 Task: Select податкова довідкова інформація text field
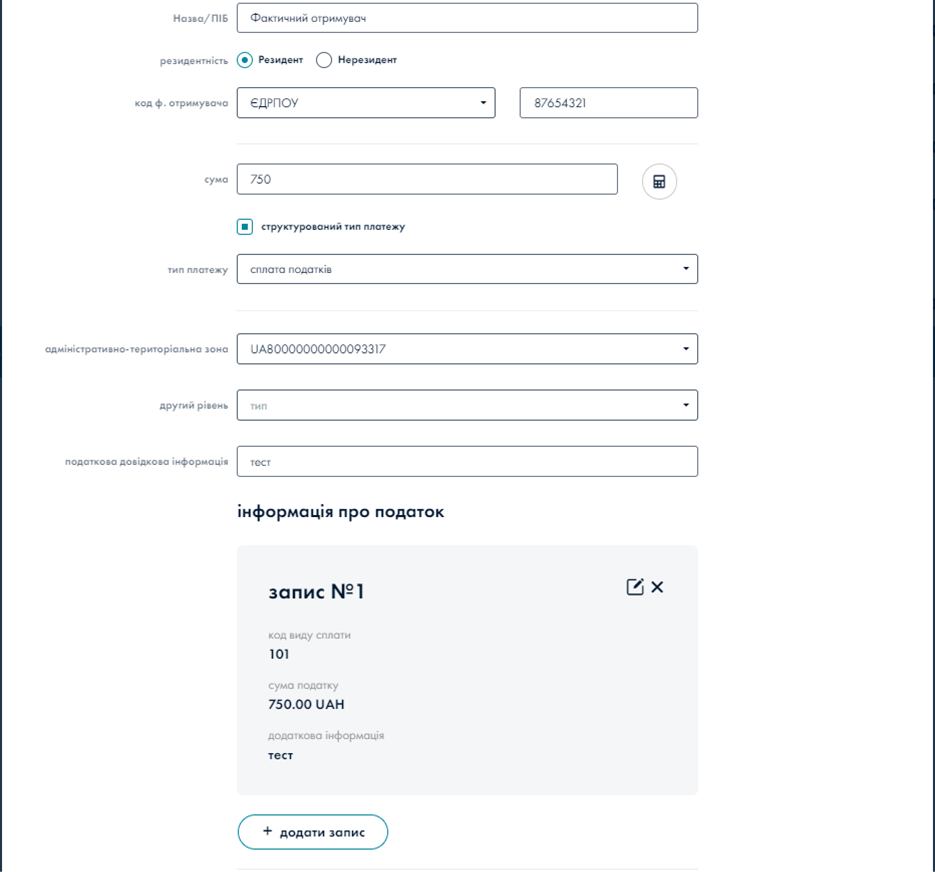(467, 462)
